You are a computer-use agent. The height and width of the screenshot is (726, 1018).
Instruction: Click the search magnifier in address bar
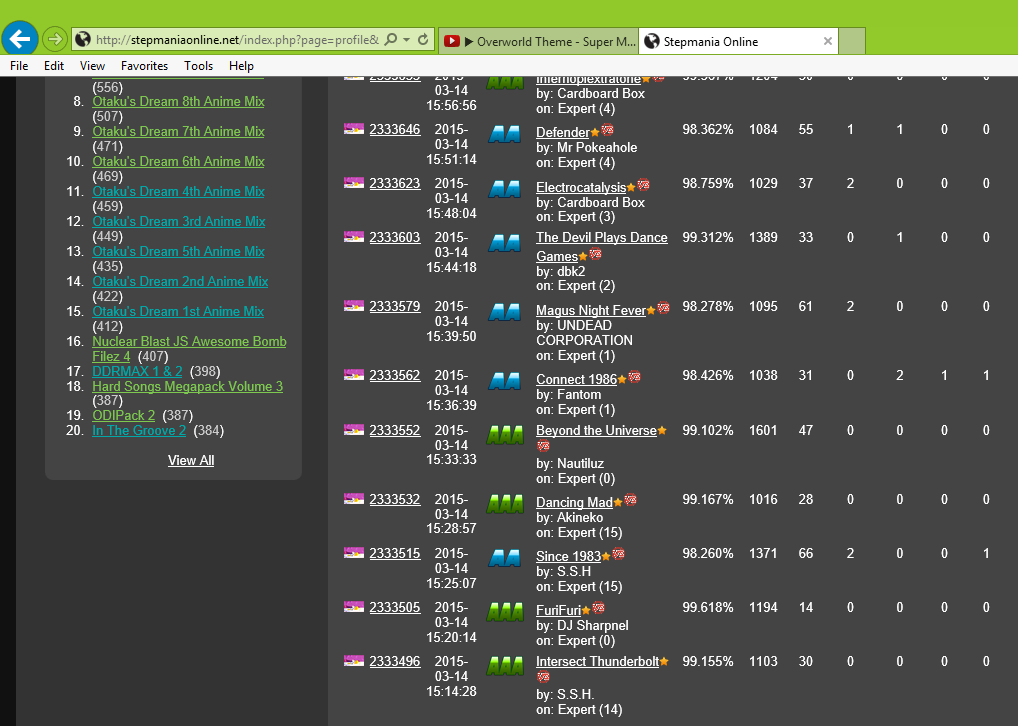coord(390,40)
